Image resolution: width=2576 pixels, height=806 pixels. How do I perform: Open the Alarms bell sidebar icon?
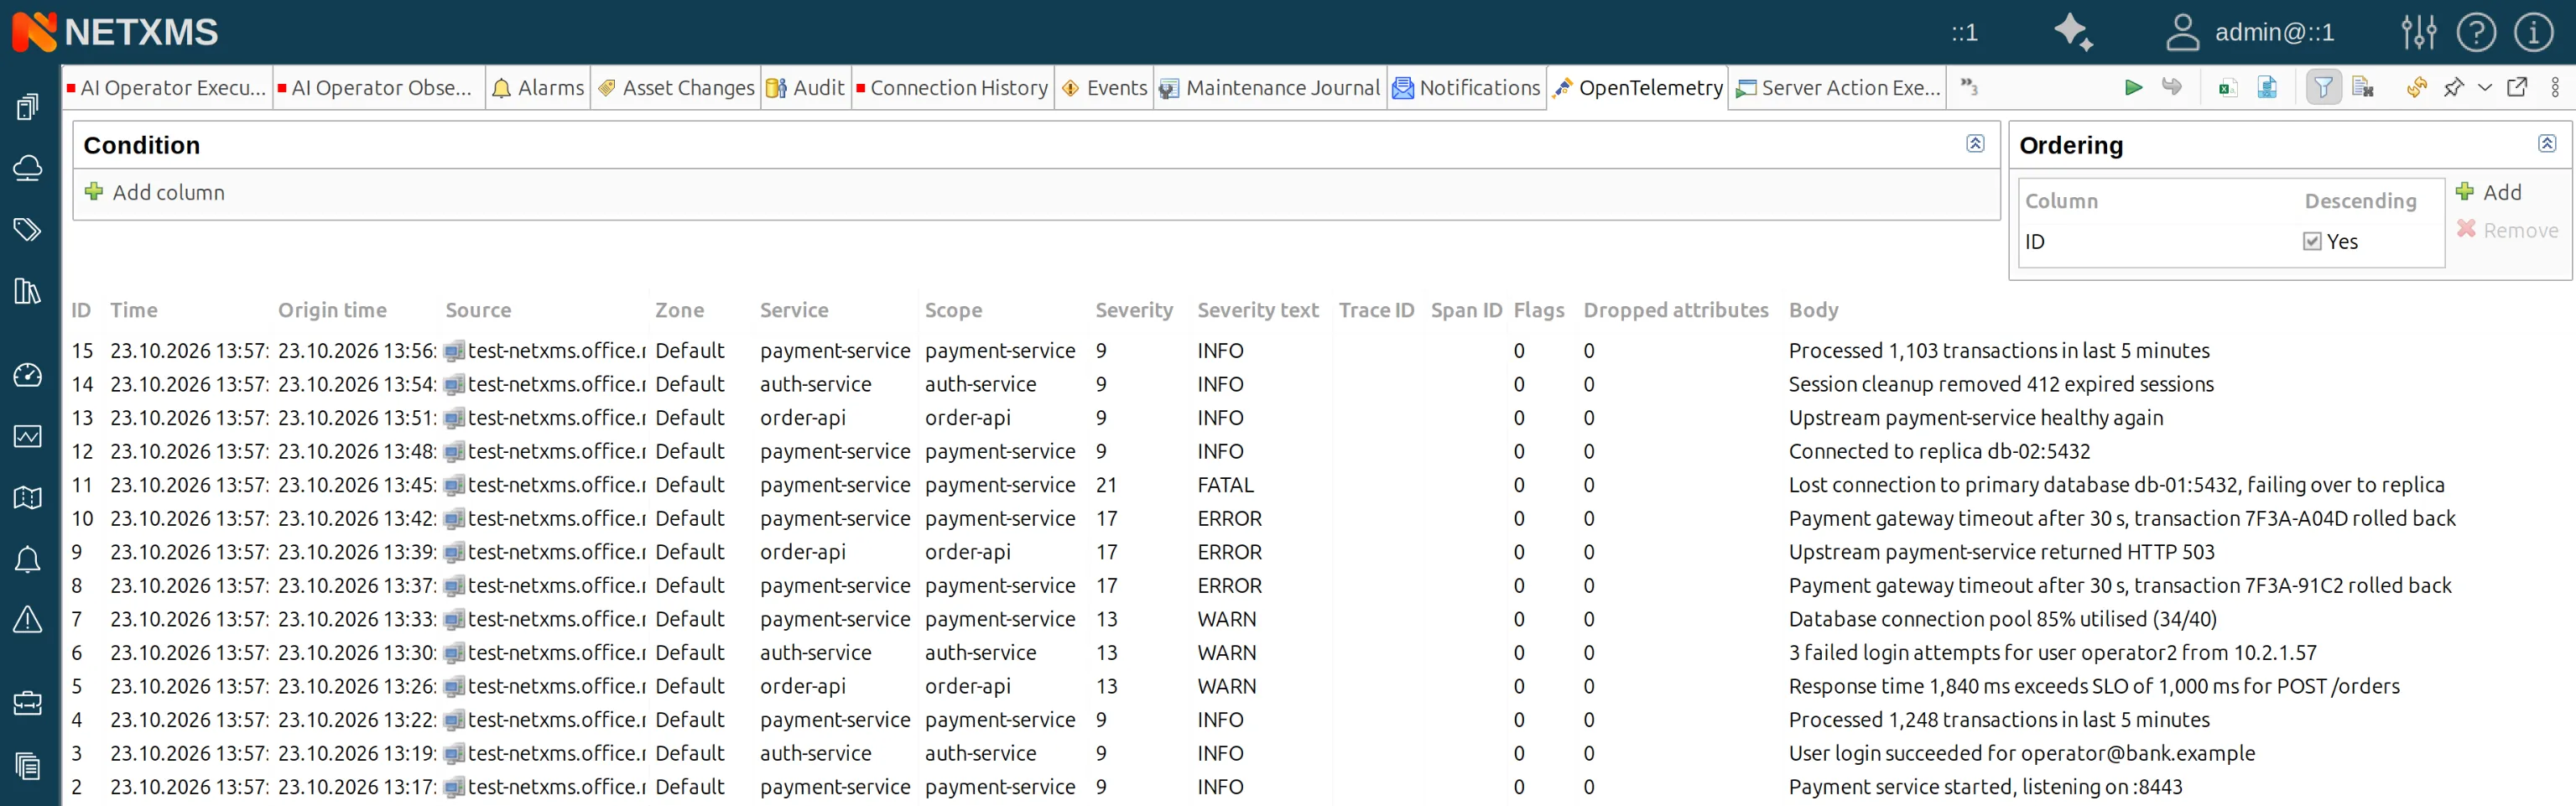pos(28,559)
